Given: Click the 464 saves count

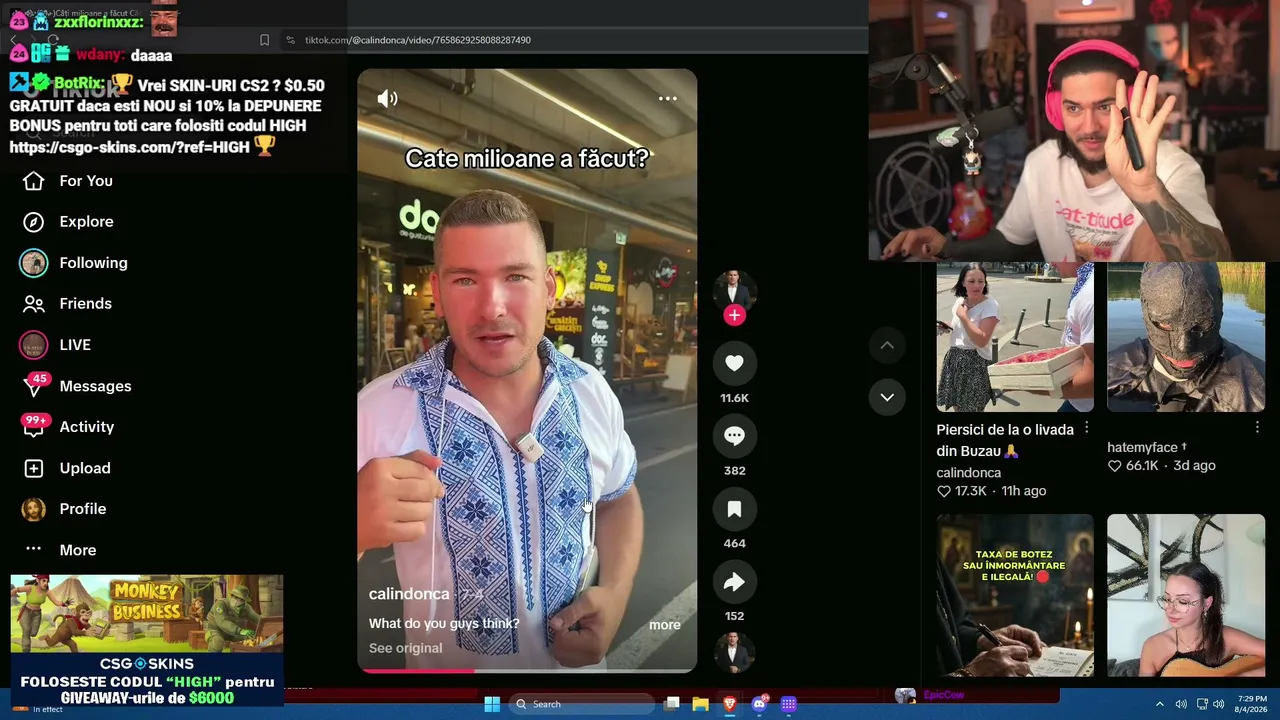Looking at the screenshot, I should click(734, 544).
